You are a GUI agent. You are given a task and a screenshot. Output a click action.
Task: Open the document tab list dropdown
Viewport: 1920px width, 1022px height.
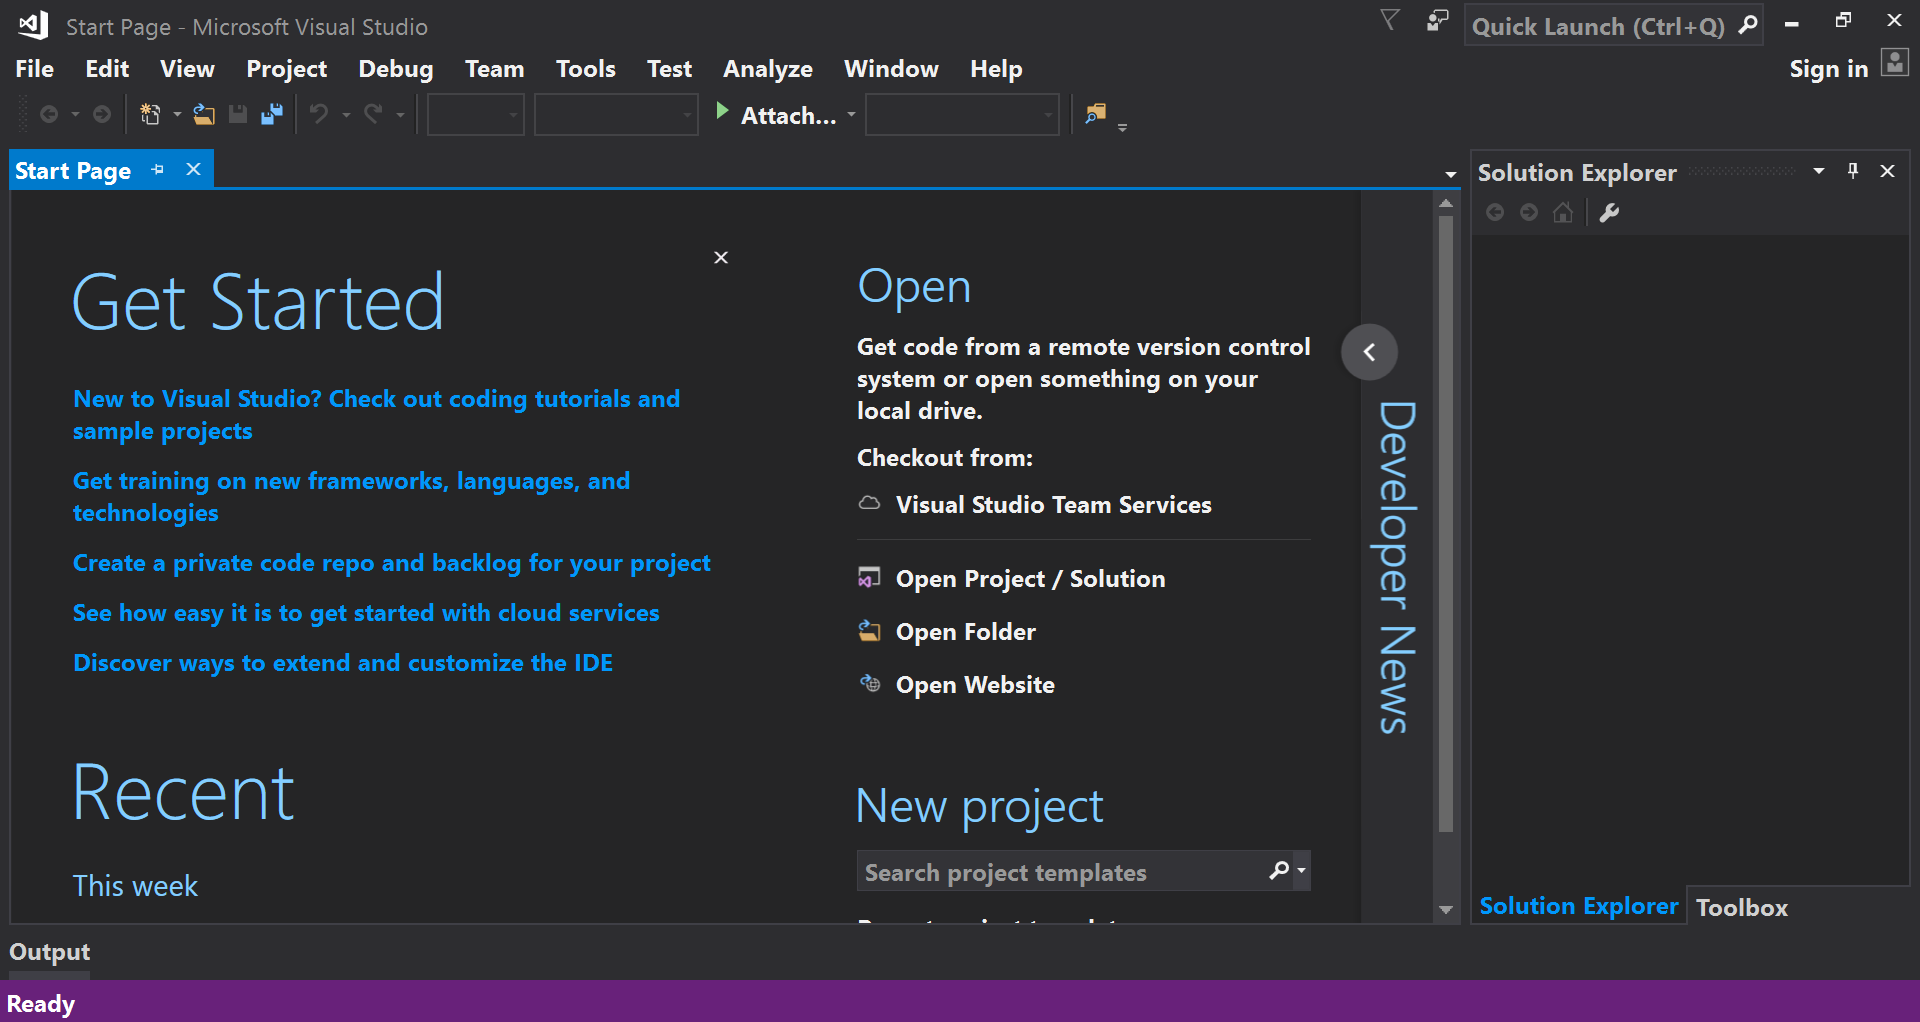click(x=1450, y=175)
